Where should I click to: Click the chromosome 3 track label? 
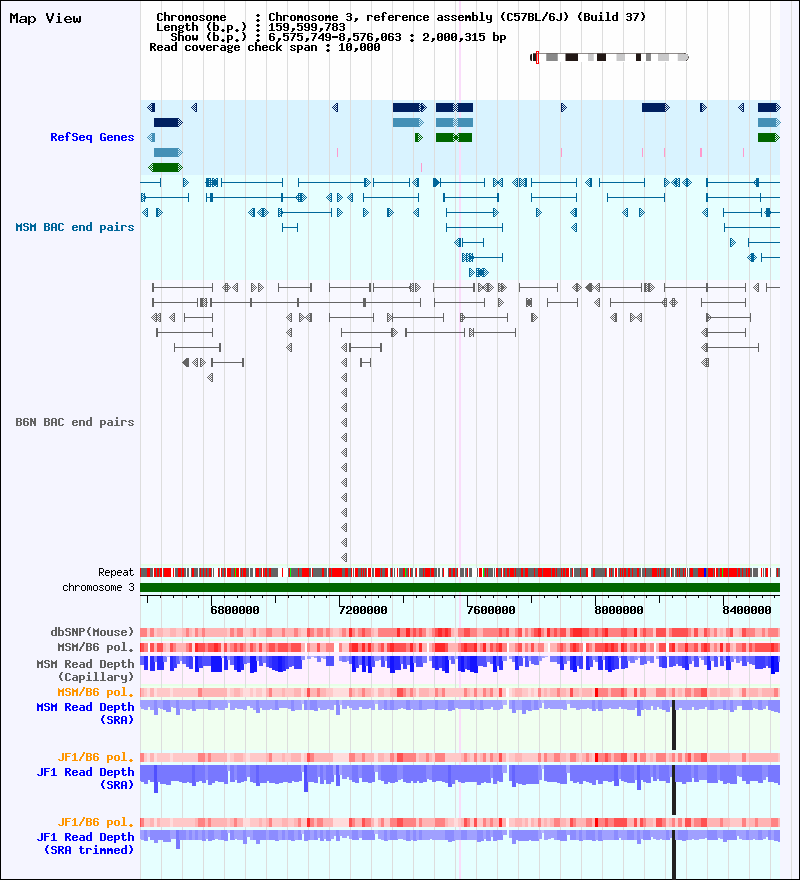tap(98, 587)
